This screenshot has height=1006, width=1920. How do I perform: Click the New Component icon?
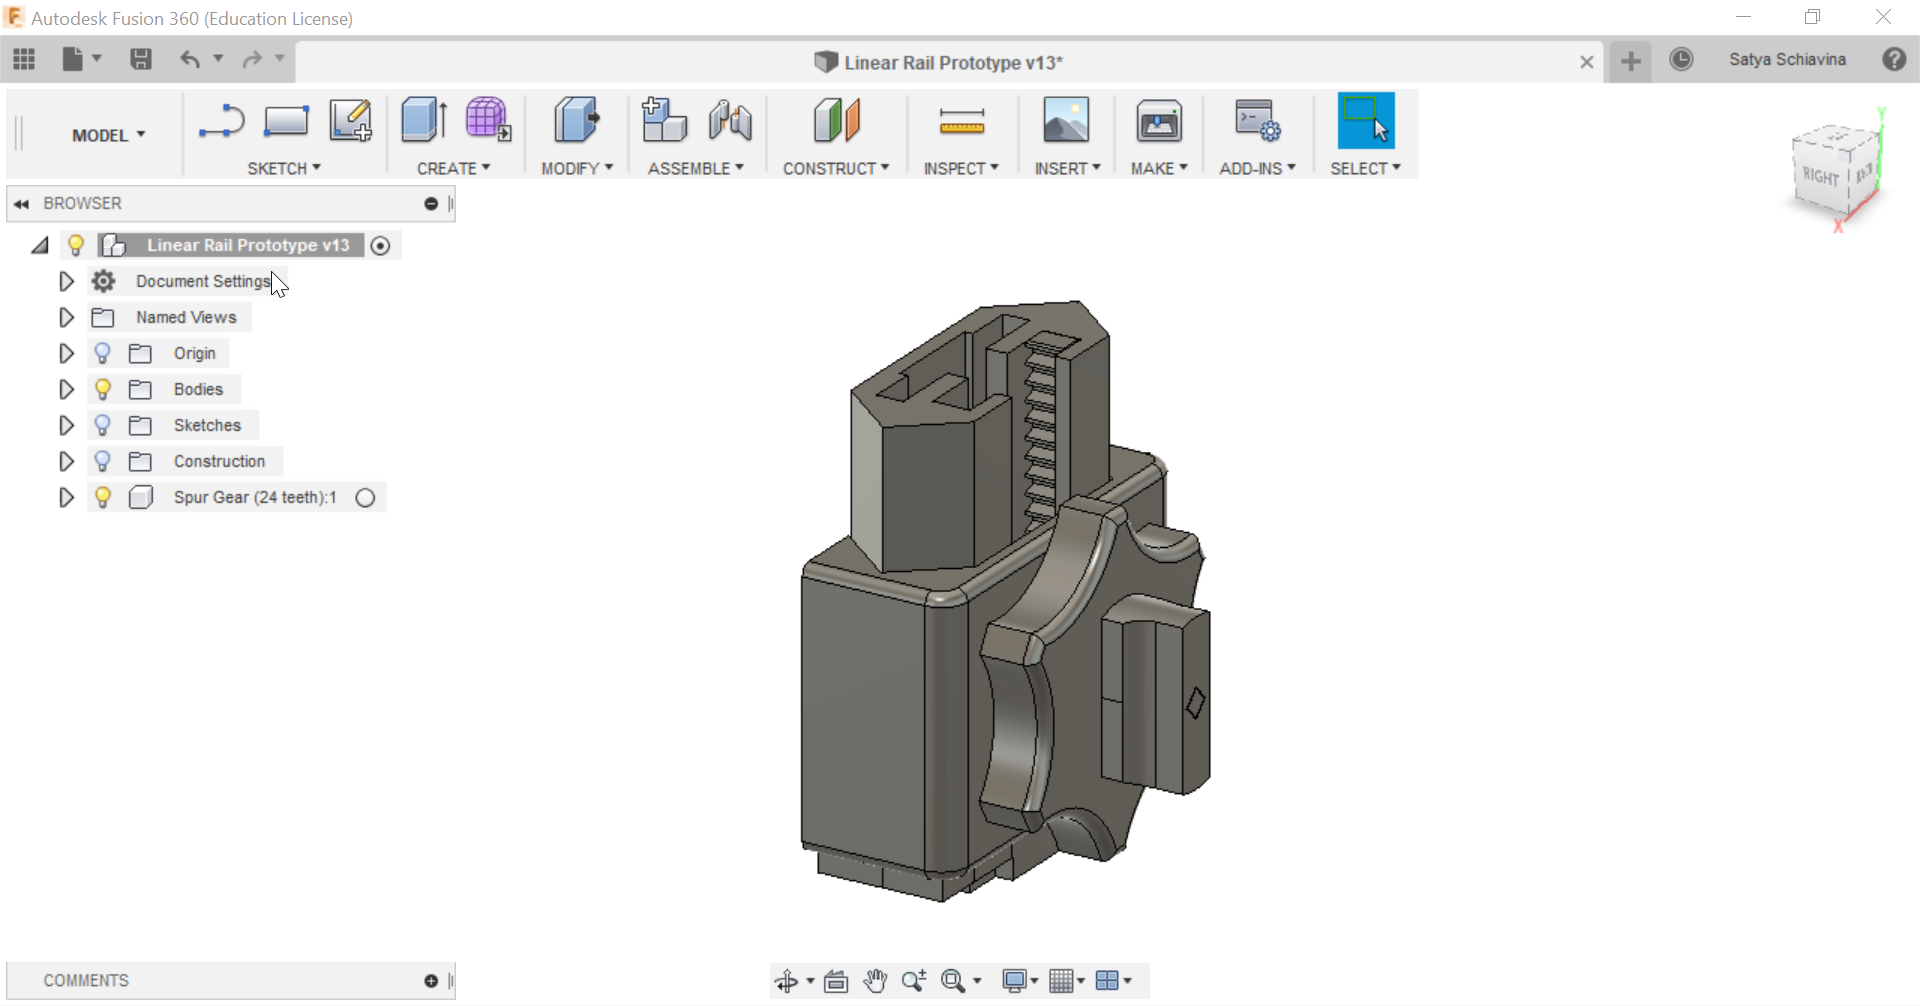664,121
